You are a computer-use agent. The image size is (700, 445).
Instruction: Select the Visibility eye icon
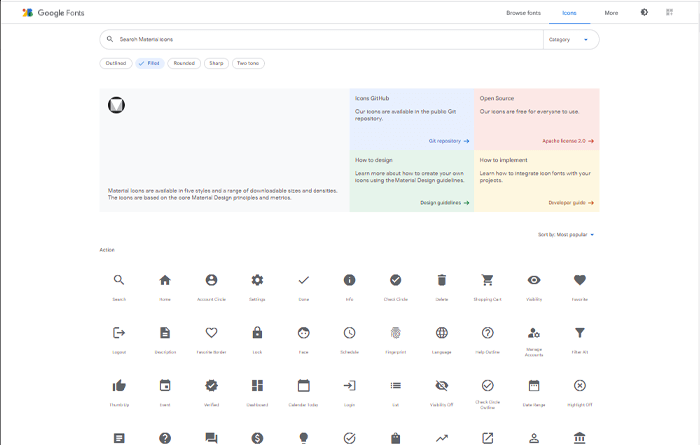(x=534, y=280)
